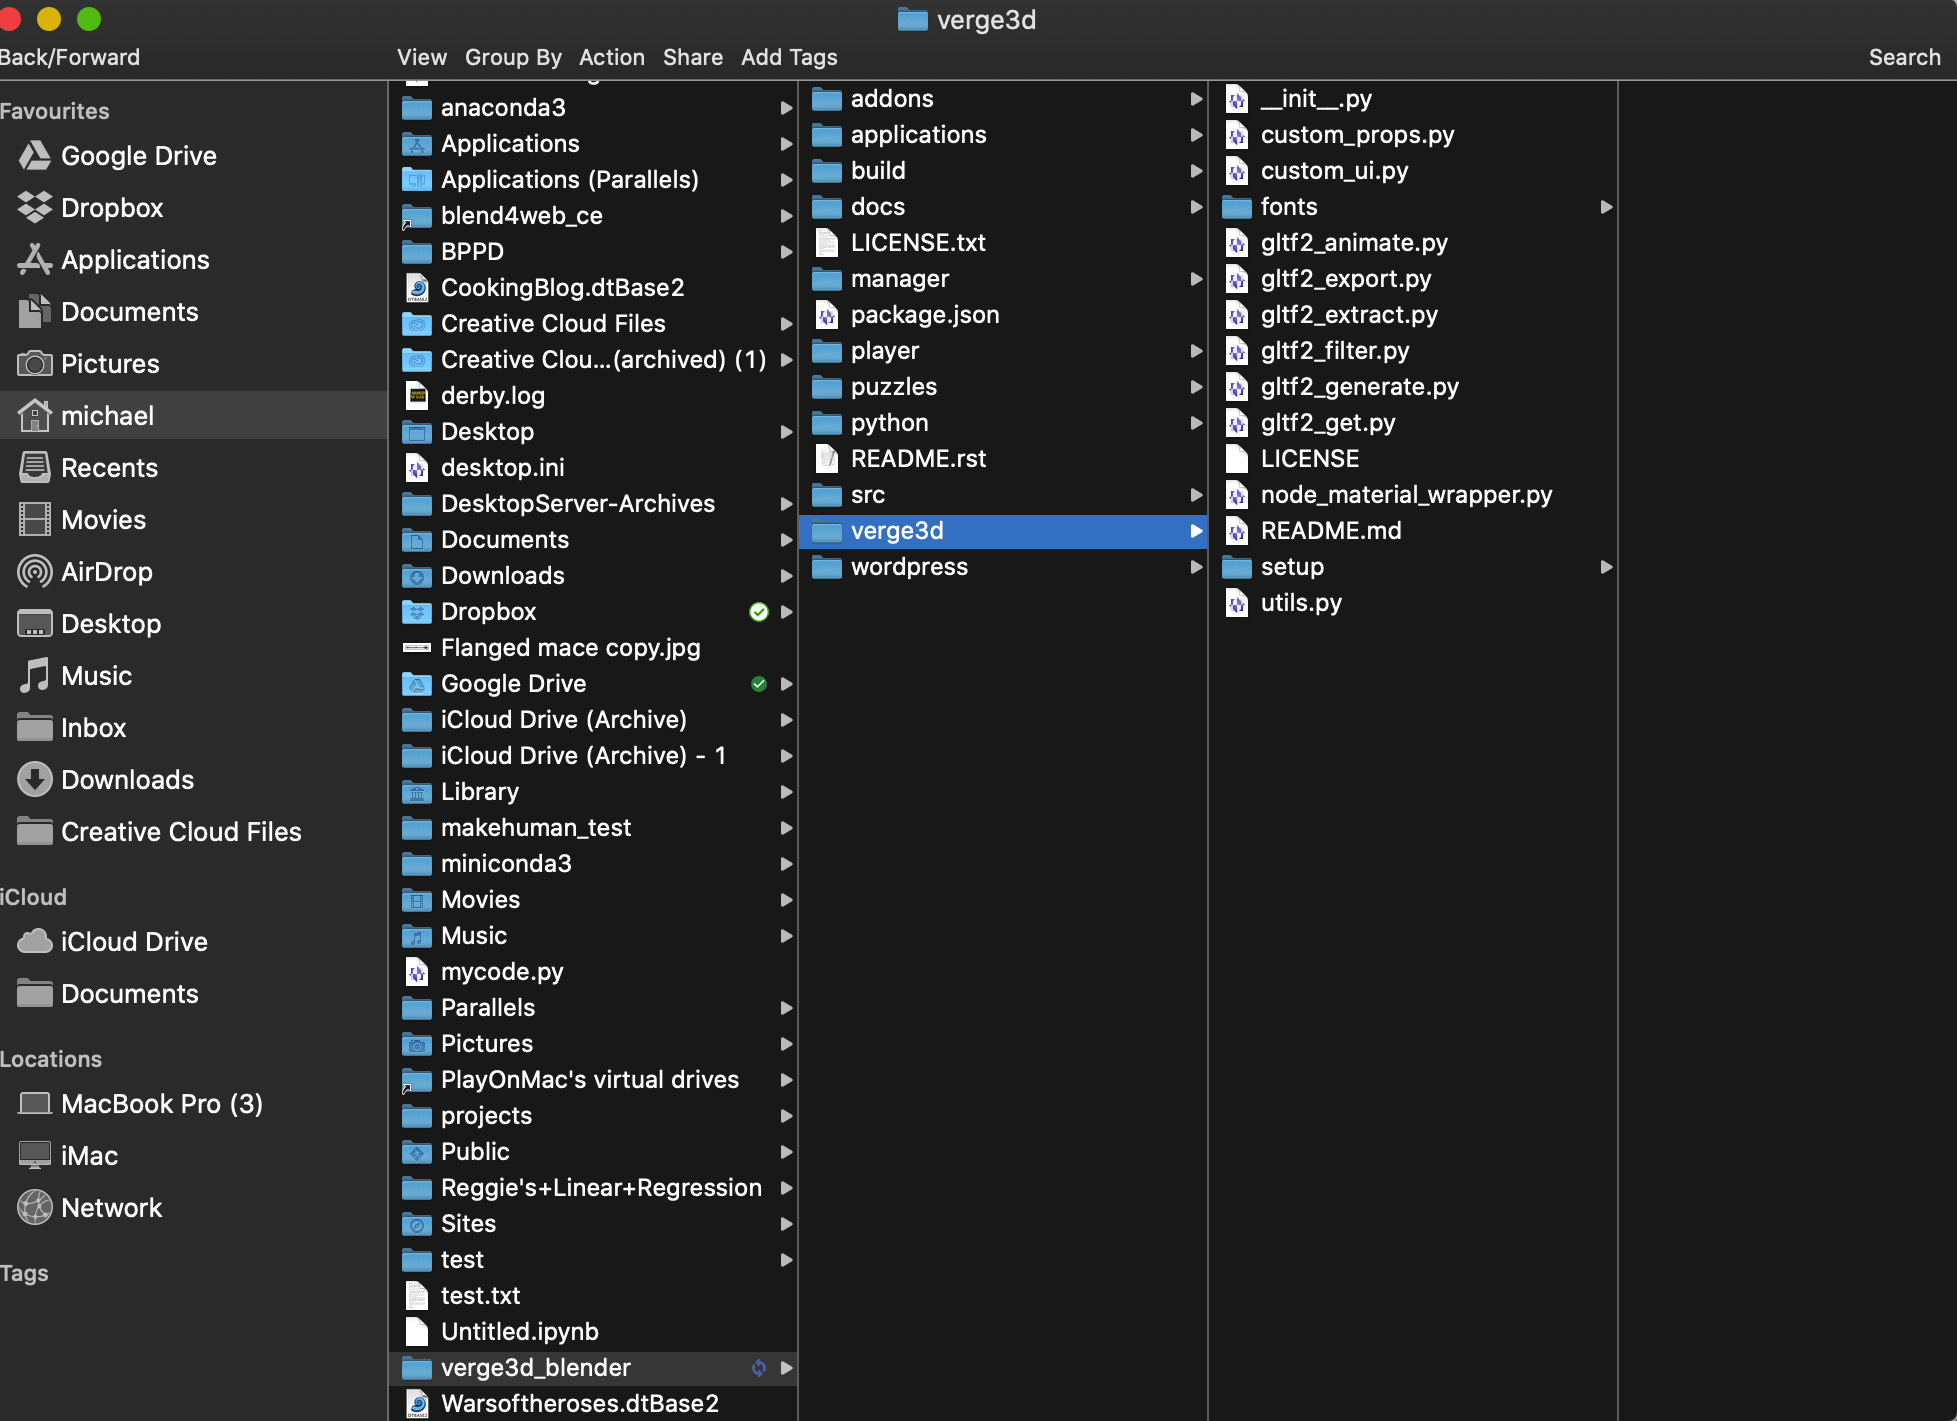Select the package.json file icon
Viewport: 1957px width, 1421px height.
tap(827, 315)
